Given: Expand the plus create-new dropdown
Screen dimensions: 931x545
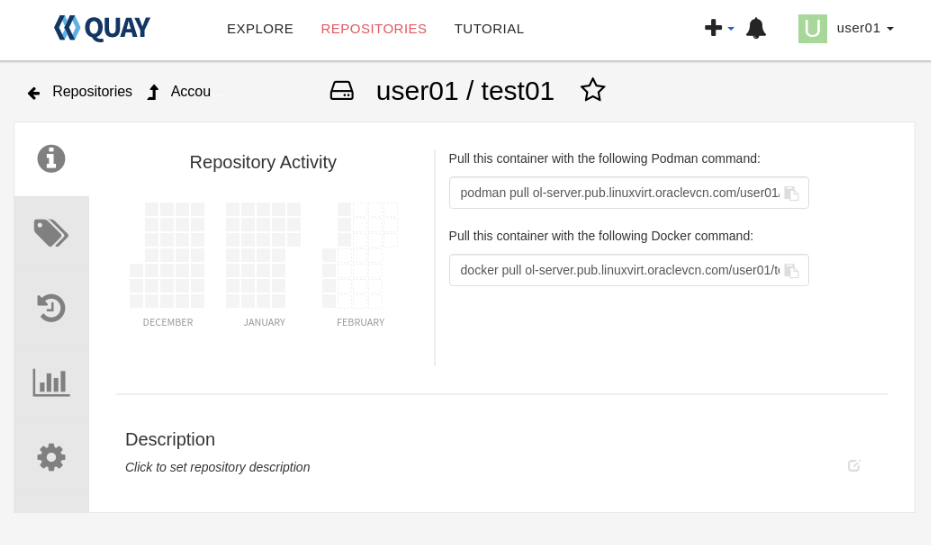Looking at the screenshot, I should [x=719, y=28].
